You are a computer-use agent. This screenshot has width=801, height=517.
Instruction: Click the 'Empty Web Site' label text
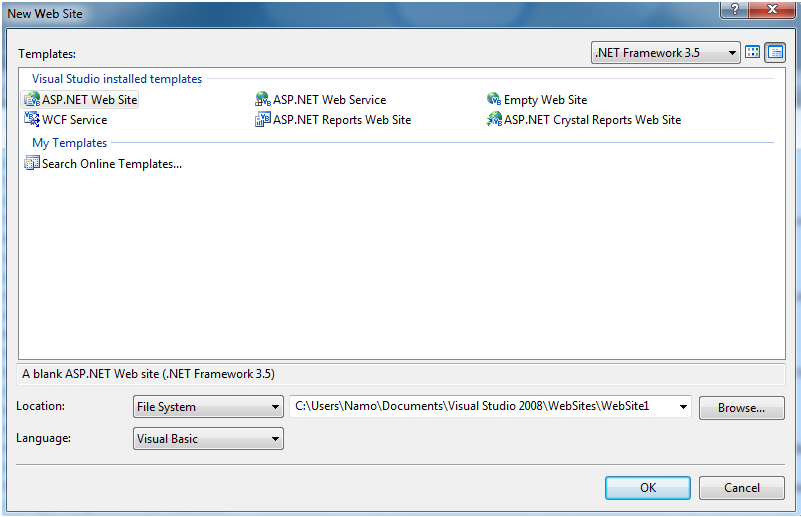coord(546,100)
